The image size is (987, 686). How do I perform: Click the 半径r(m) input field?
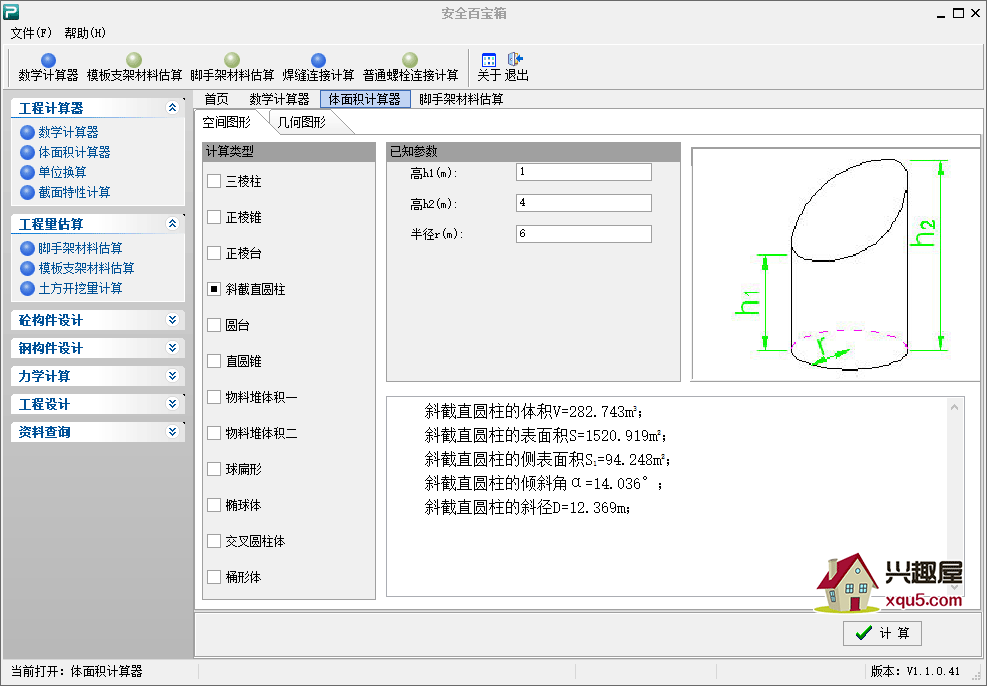coord(584,234)
